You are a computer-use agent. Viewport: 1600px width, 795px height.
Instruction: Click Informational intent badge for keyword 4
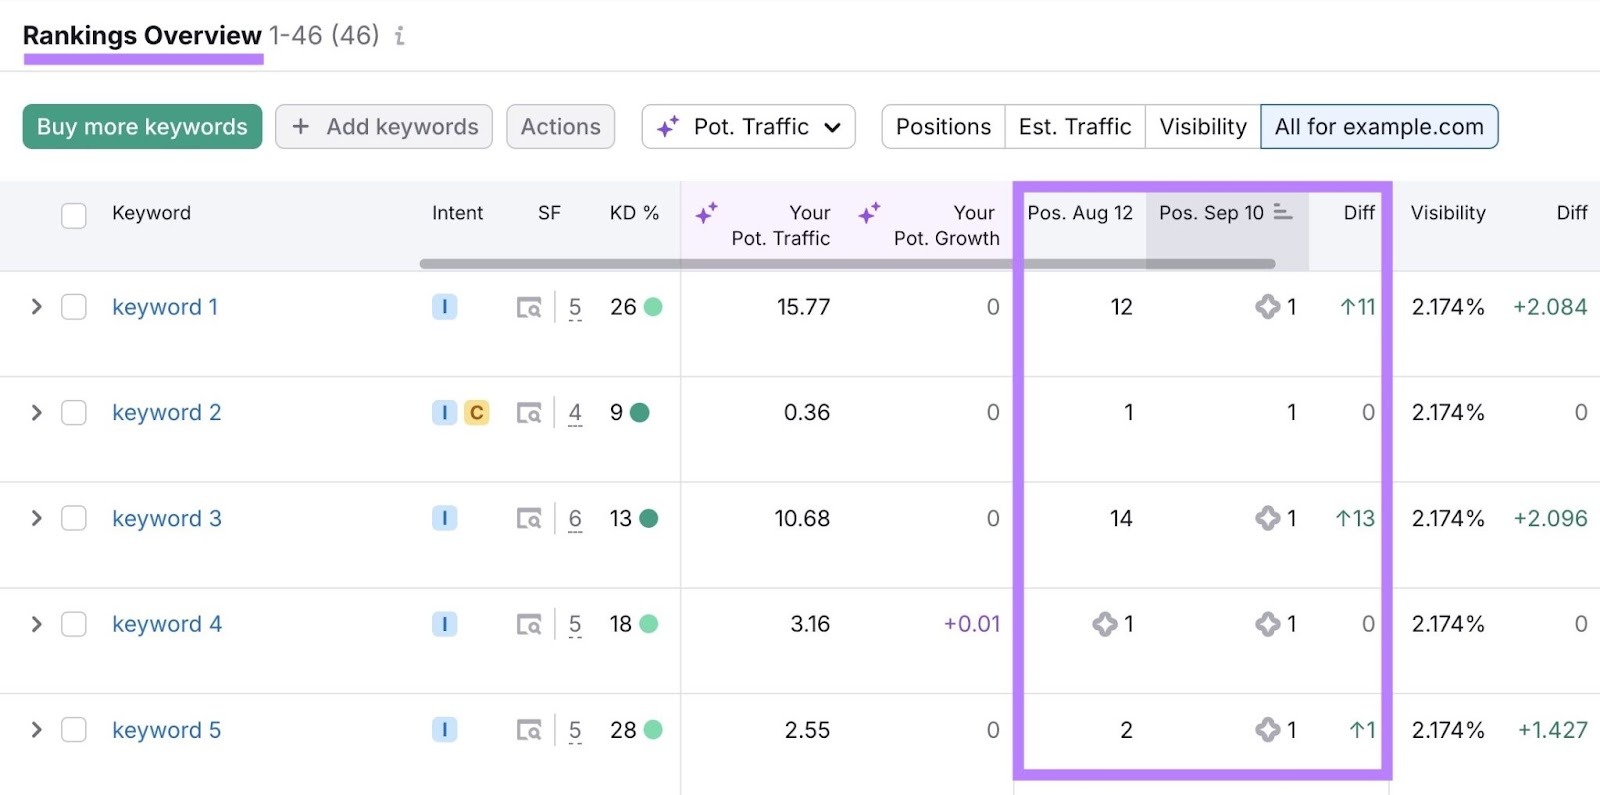coord(444,624)
